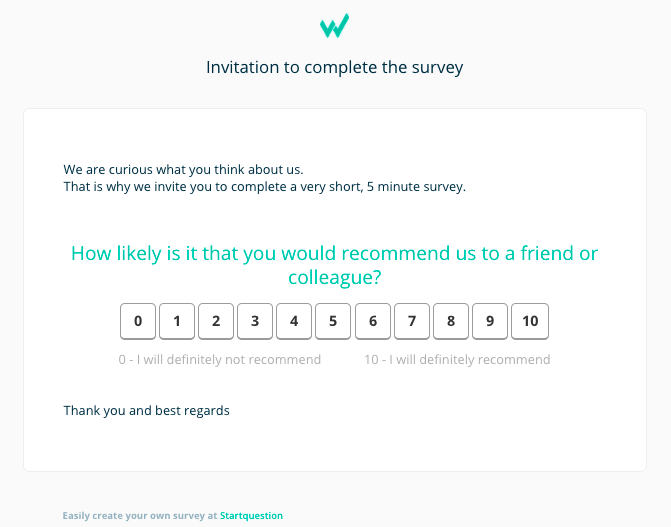
Task: Rate 9 on the recommendation scale
Action: [490, 321]
